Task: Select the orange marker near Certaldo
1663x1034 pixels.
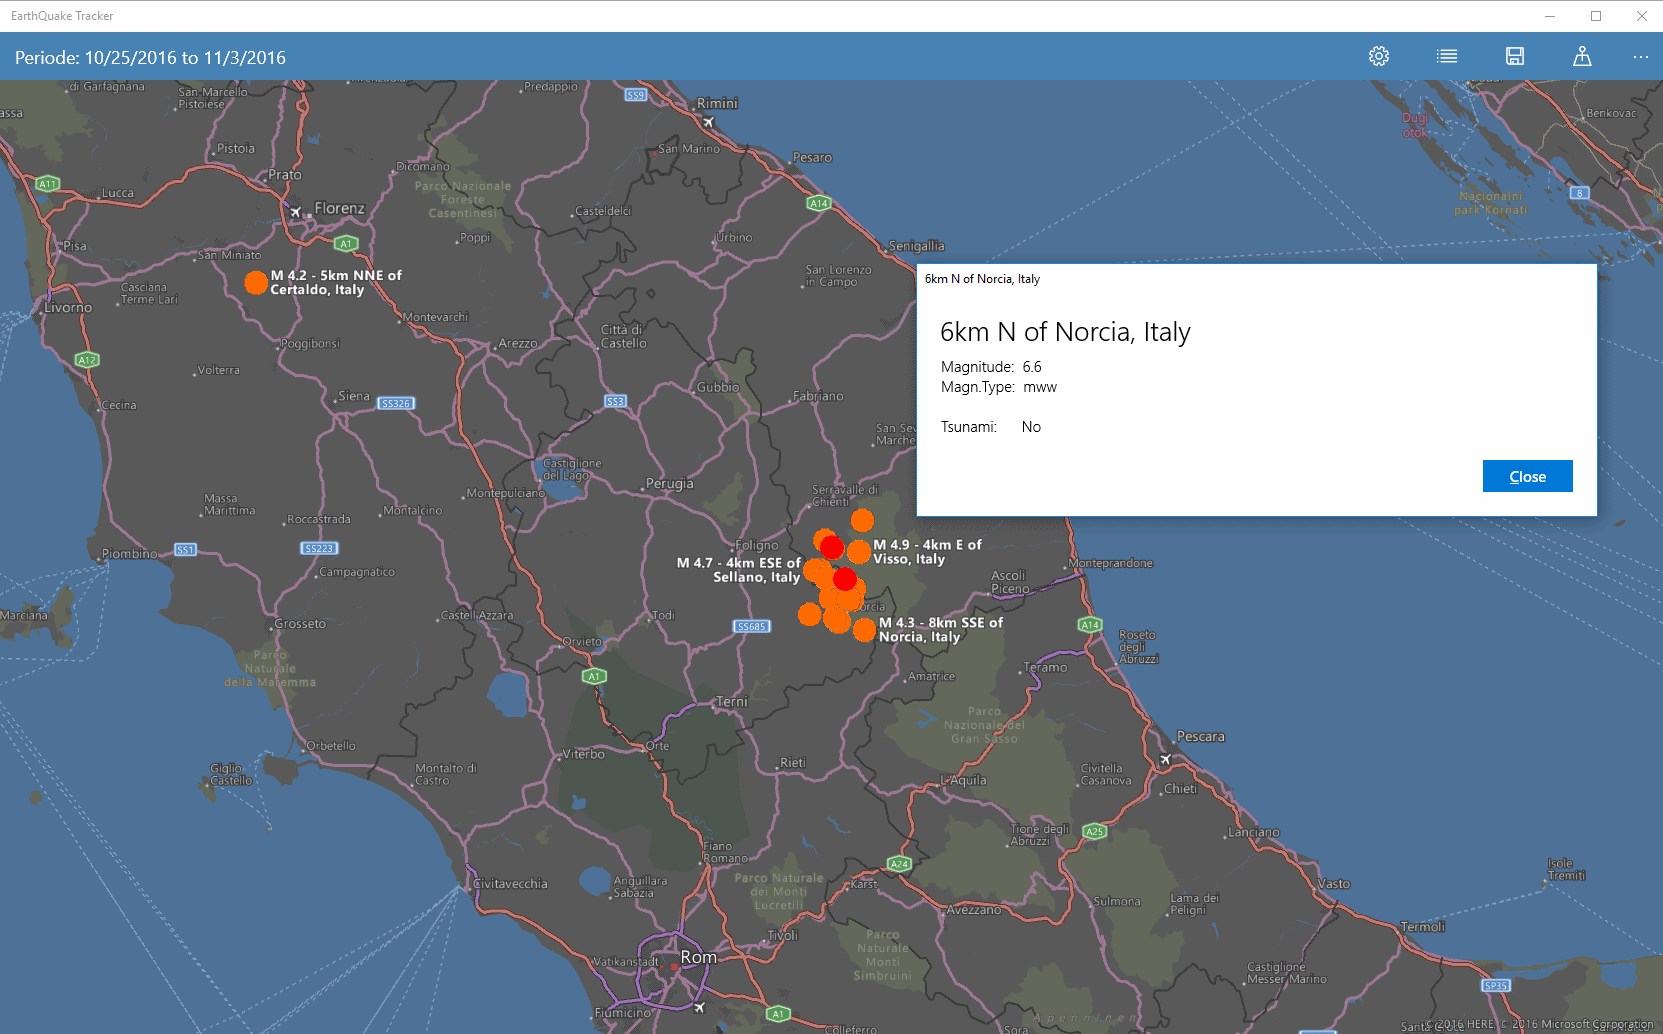Action: coord(256,283)
